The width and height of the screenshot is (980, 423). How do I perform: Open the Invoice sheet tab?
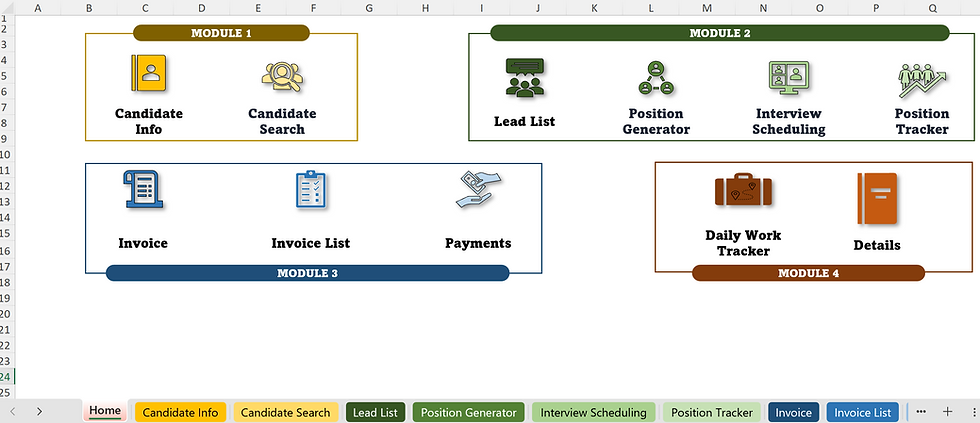coord(794,412)
